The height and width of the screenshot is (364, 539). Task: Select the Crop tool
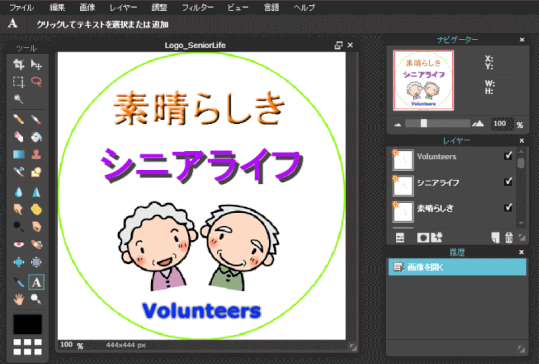coord(19,64)
